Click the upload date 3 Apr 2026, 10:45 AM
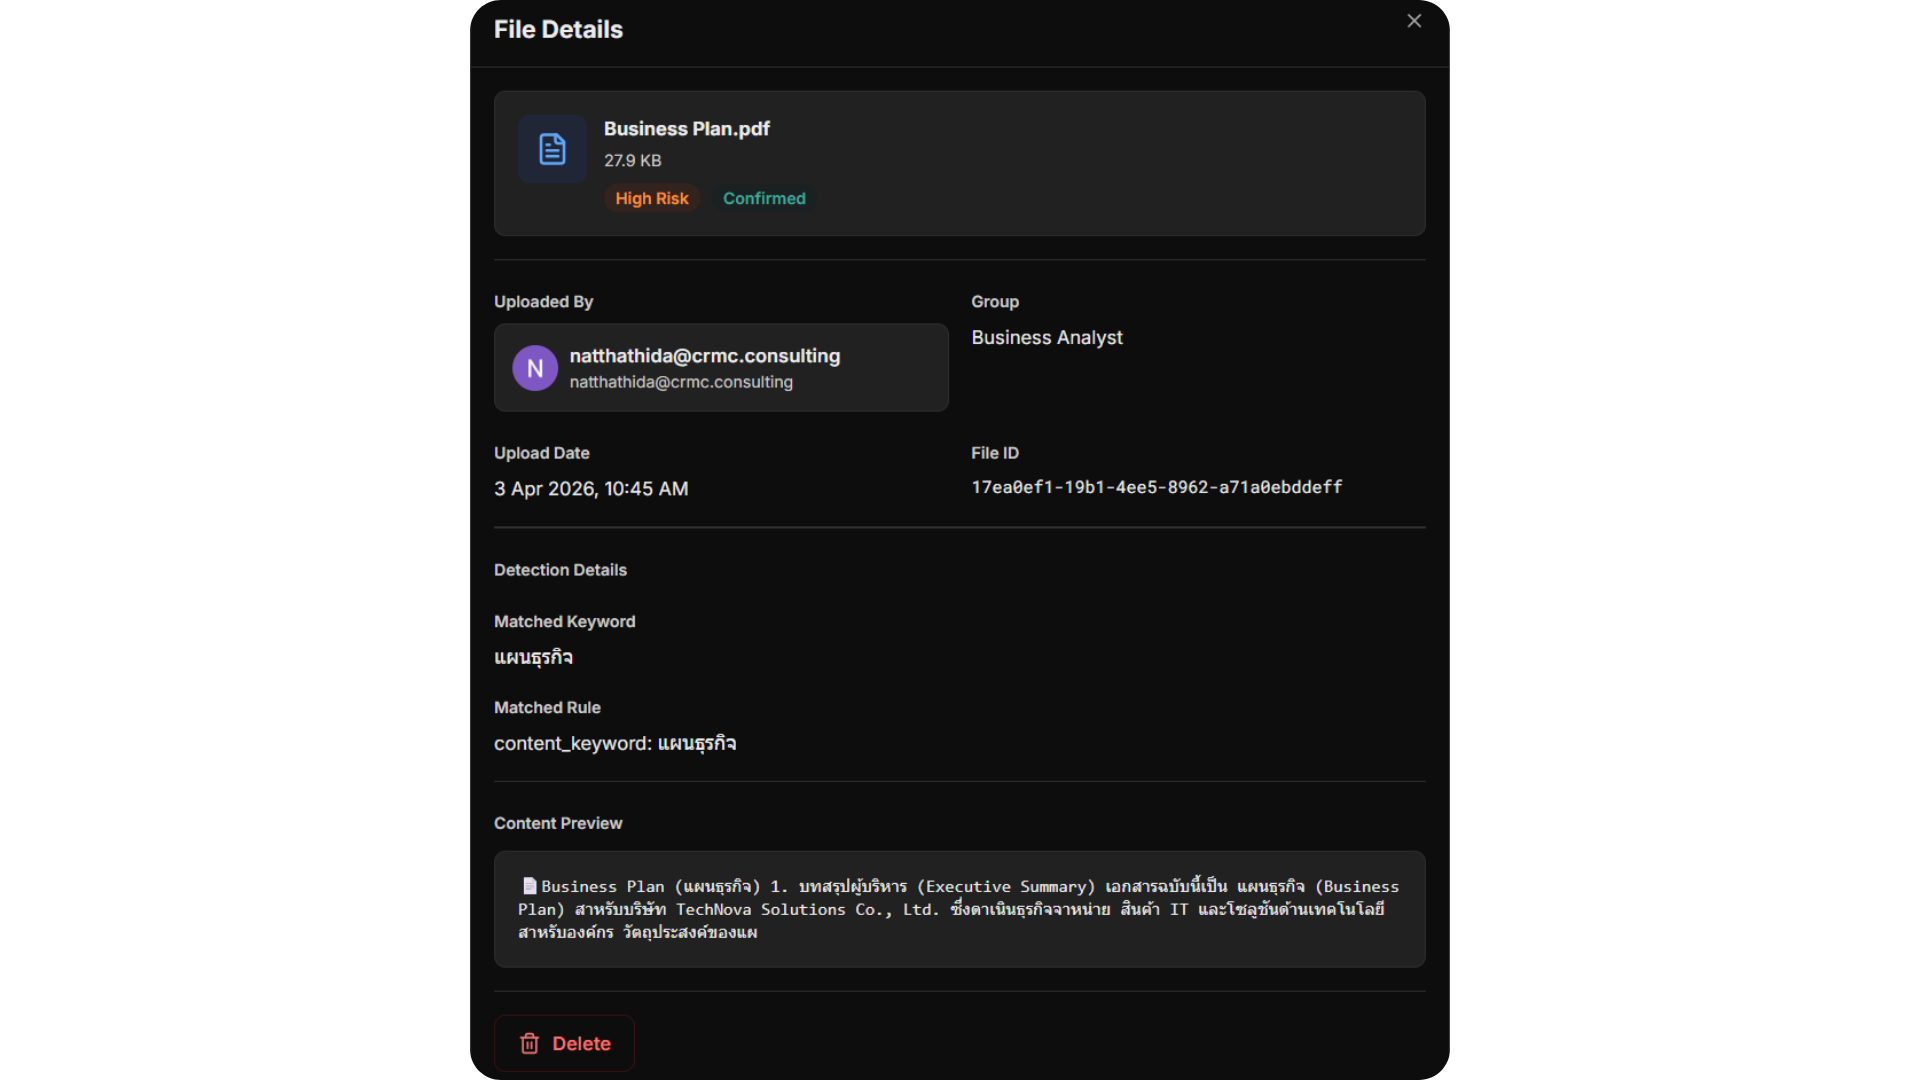 point(591,488)
